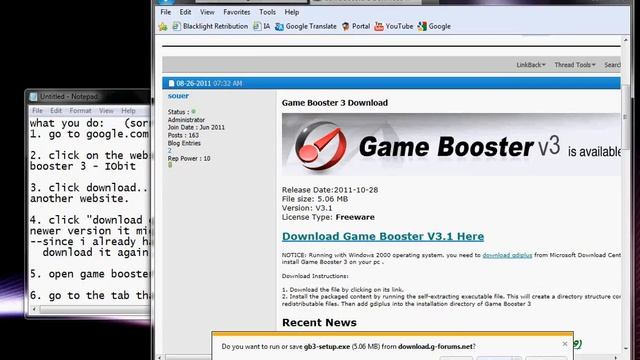Click the red Game Booster logo
Viewport: 640px width, 360px height.
click(x=320, y=146)
